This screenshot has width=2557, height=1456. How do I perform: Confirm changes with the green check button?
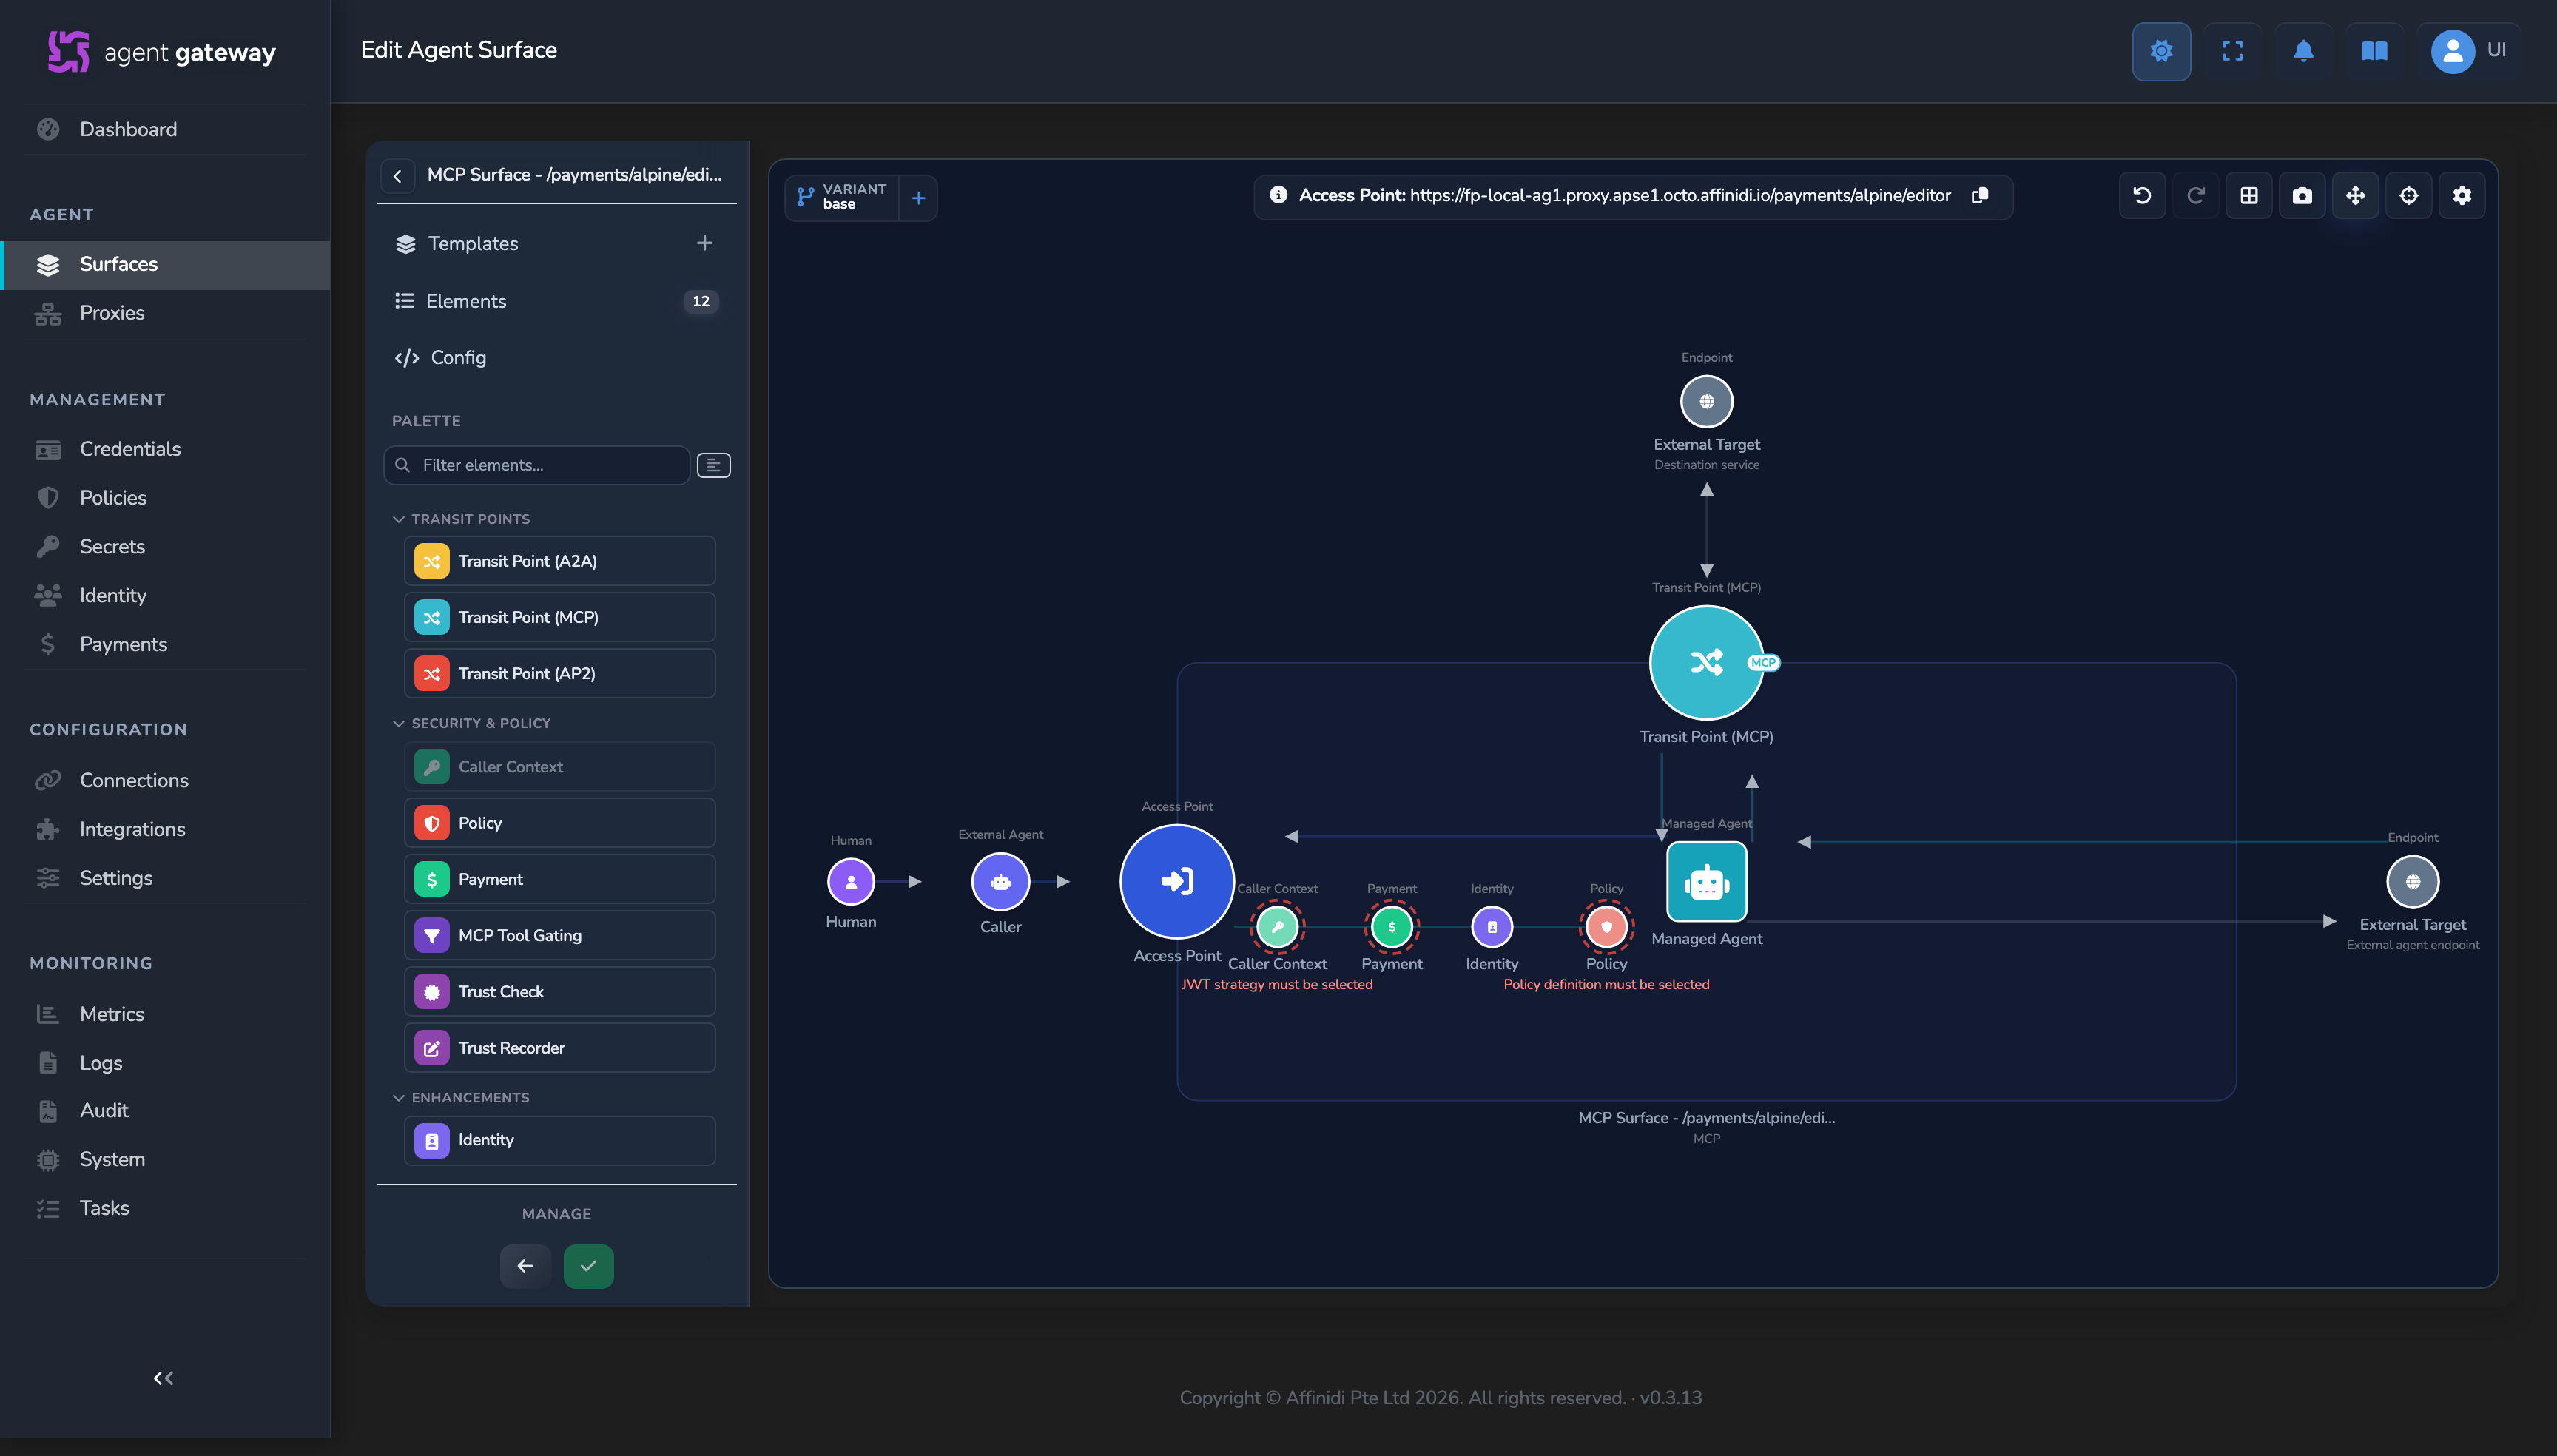click(x=588, y=1266)
